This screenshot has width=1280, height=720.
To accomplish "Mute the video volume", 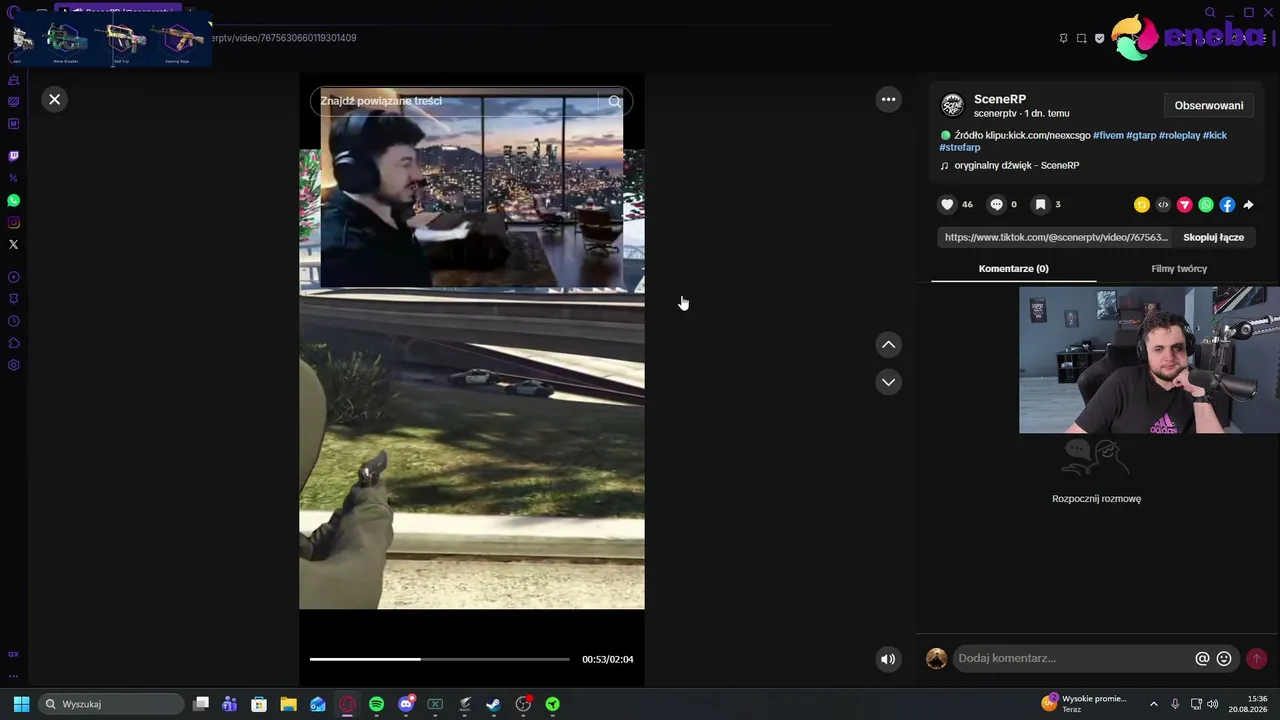I will click(x=888, y=659).
